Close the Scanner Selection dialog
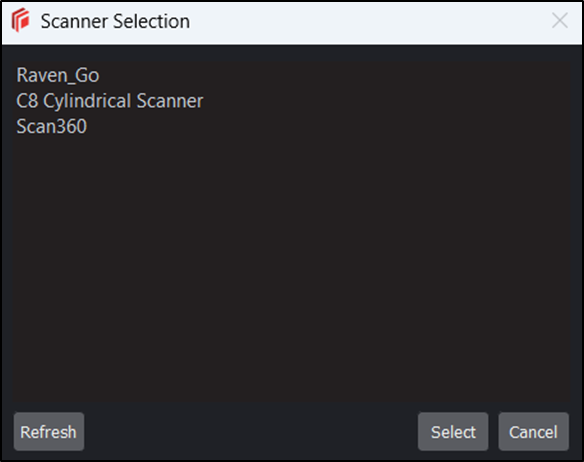The height and width of the screenshot is (462, 584). coord(560,20)
